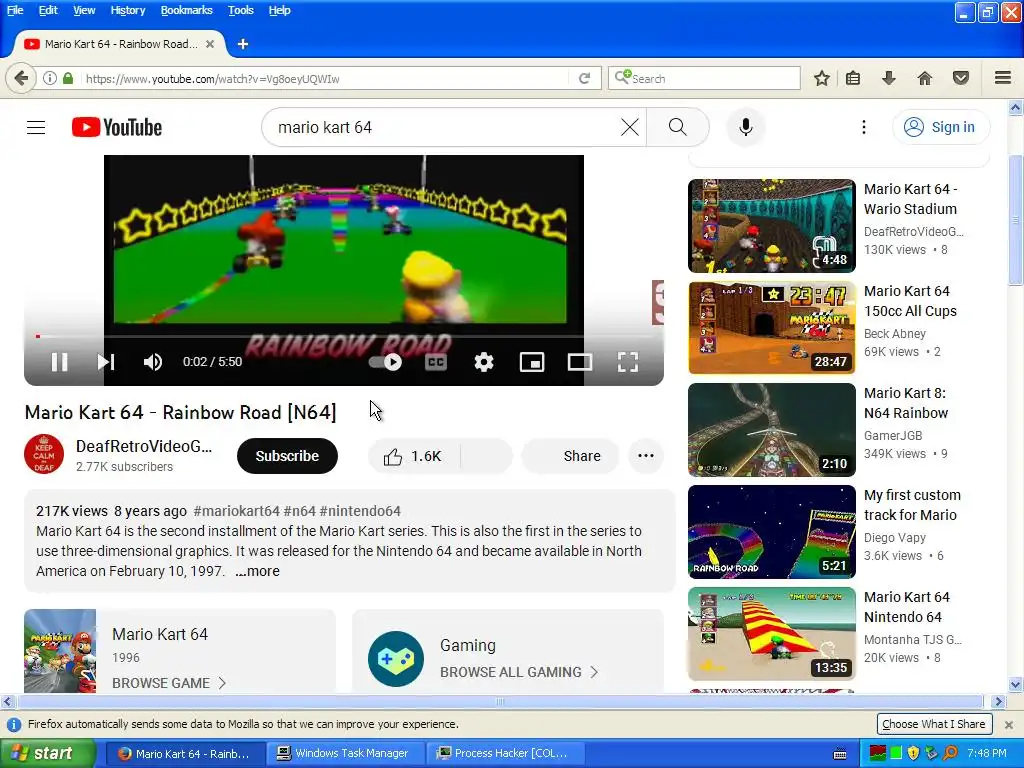Image resolution: width=1024 pixels, height=768 pixels.
Task: Open YouTube settings three-dot menu
Action: click(863, 127)
